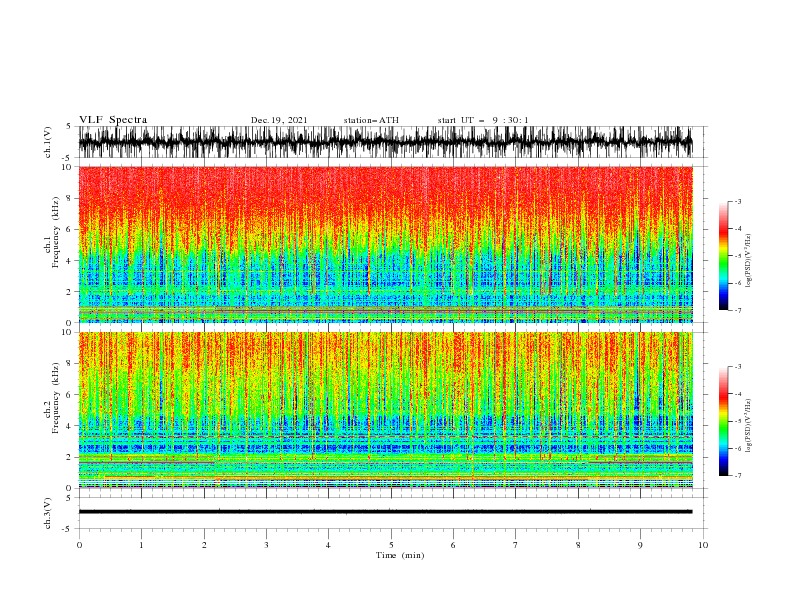Click the upper color scale bar
The width and height of the screenshot is (792, 612).
tap(723, 256)
